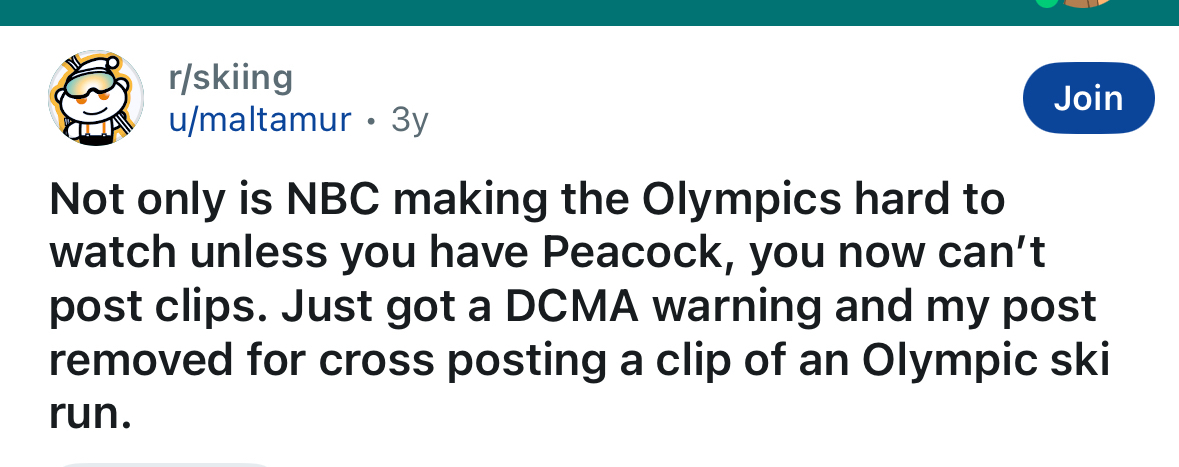This screenshot has height=467, width=1179.
Task: Click the post flair pill below the title
Action: coord(160,464)
